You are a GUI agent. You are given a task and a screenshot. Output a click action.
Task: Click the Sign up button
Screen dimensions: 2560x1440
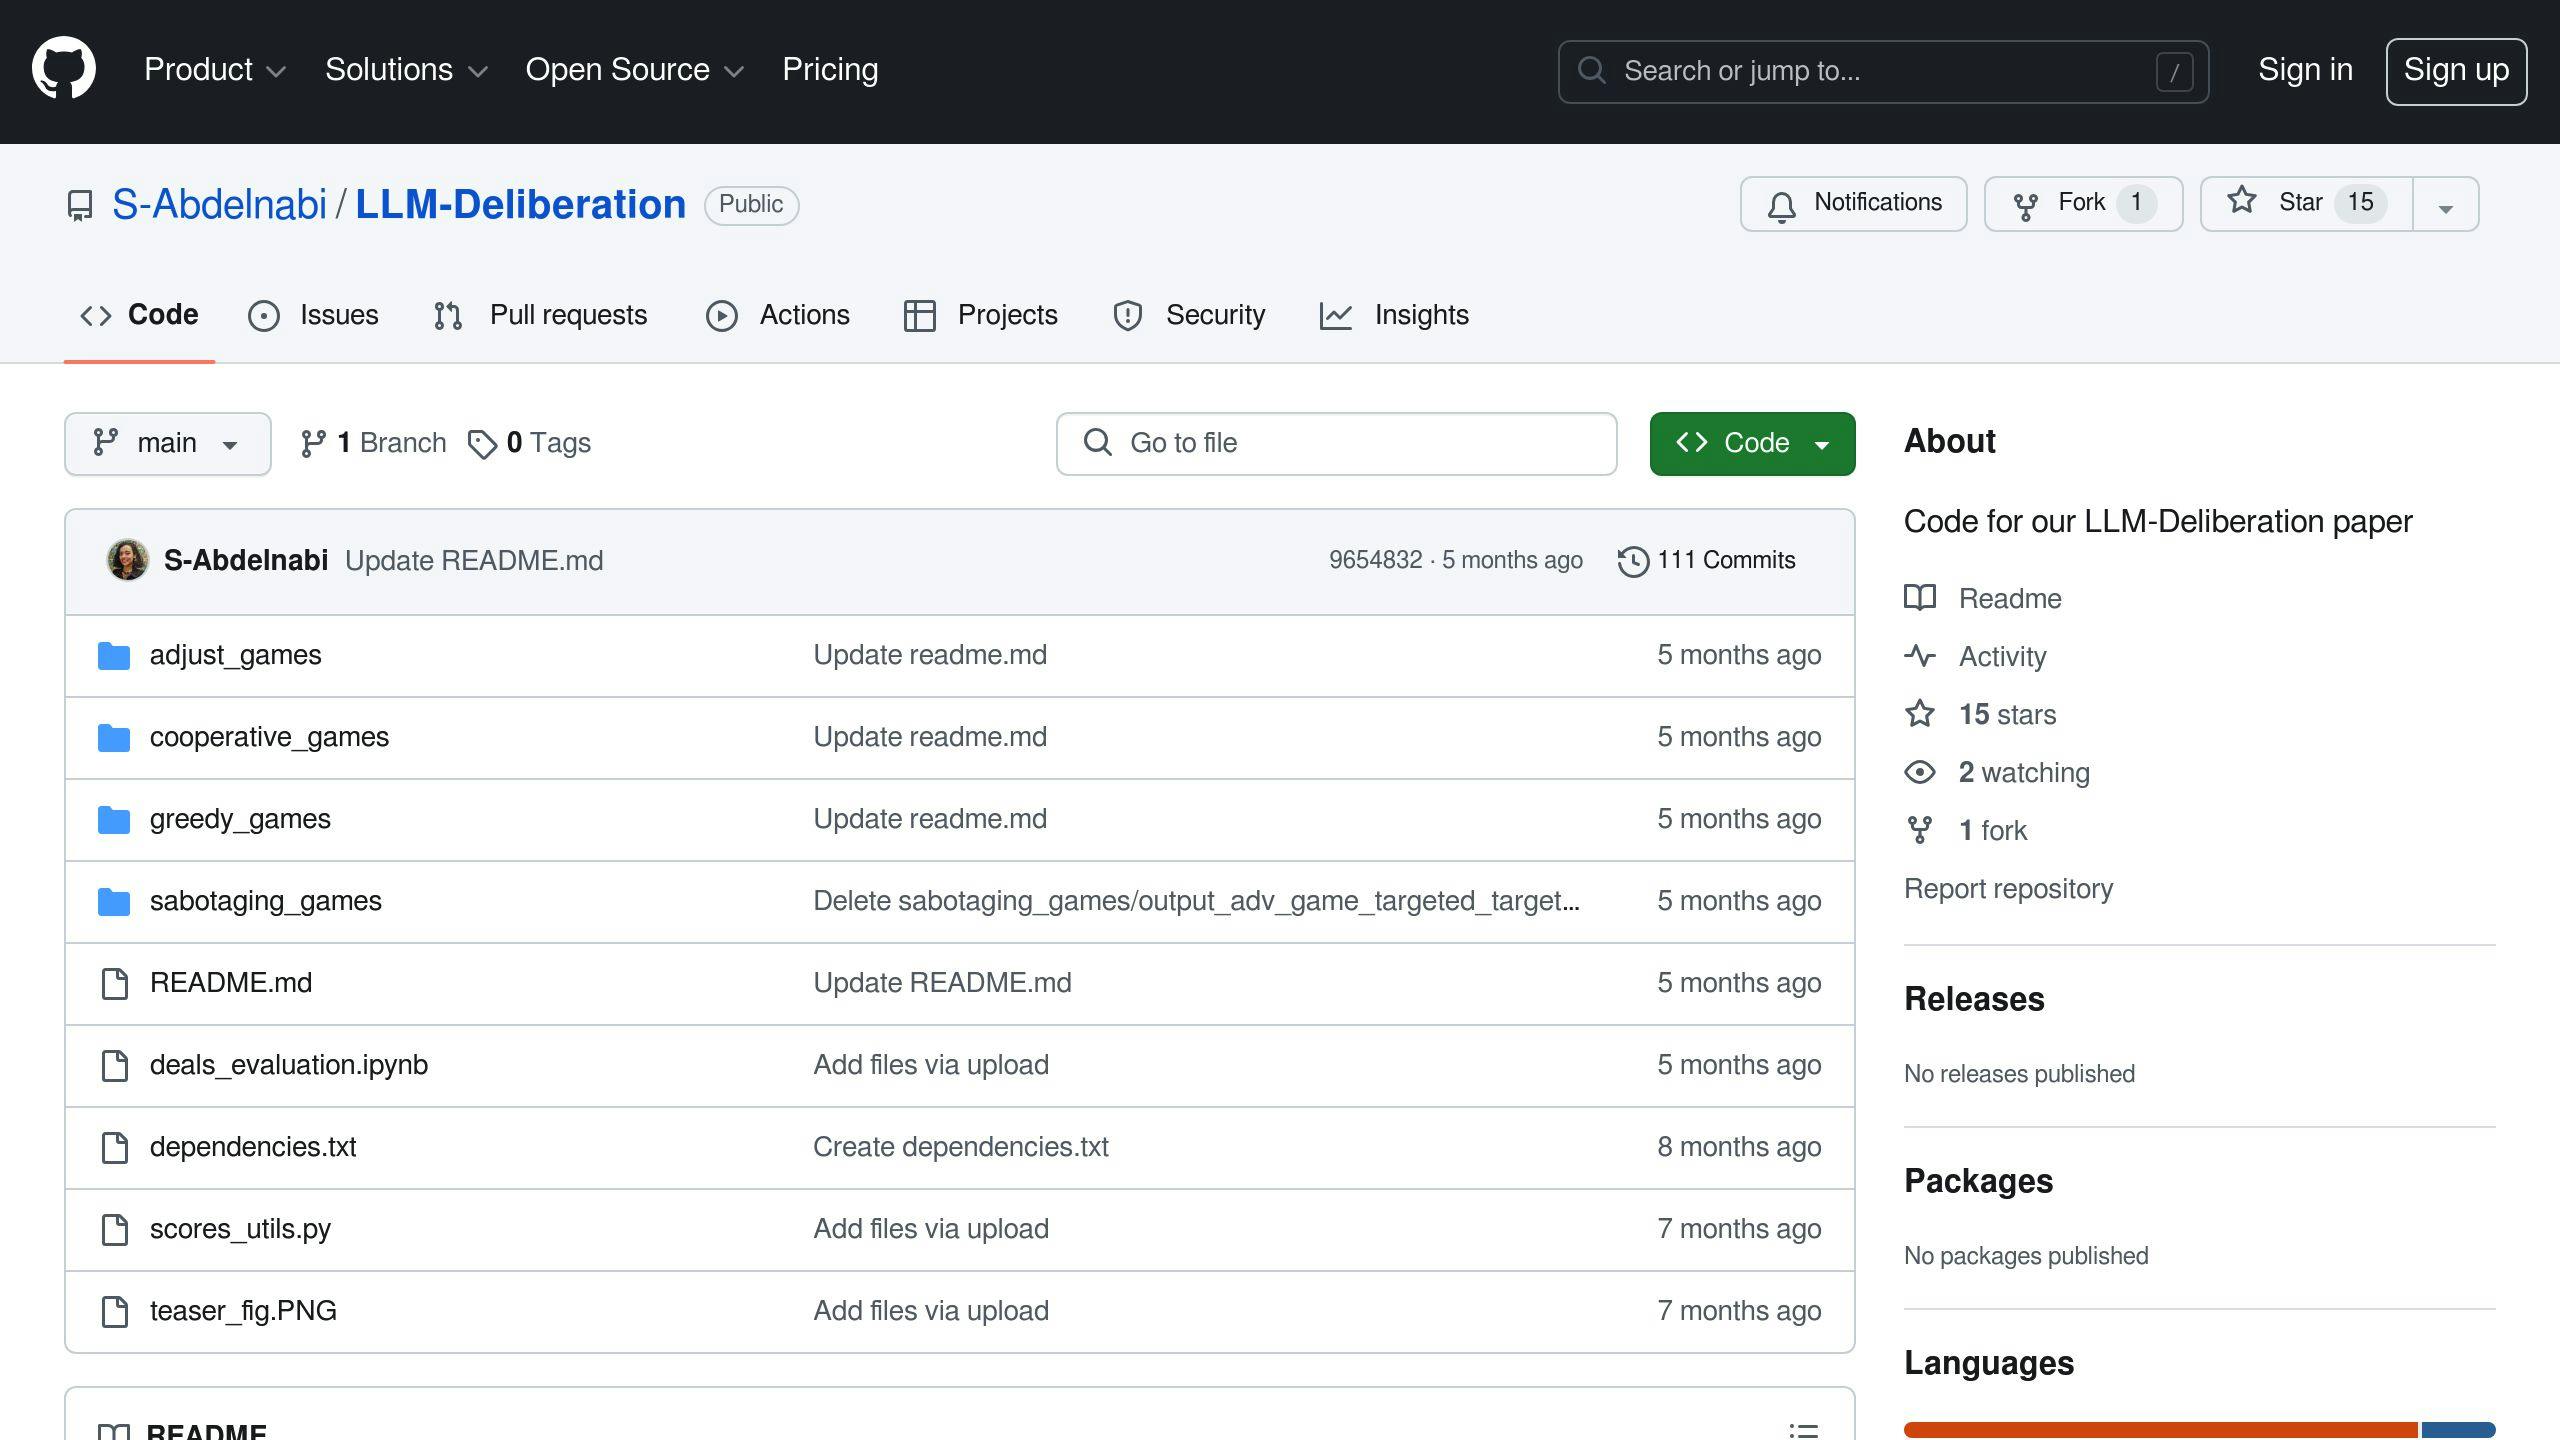point(2456,71)
